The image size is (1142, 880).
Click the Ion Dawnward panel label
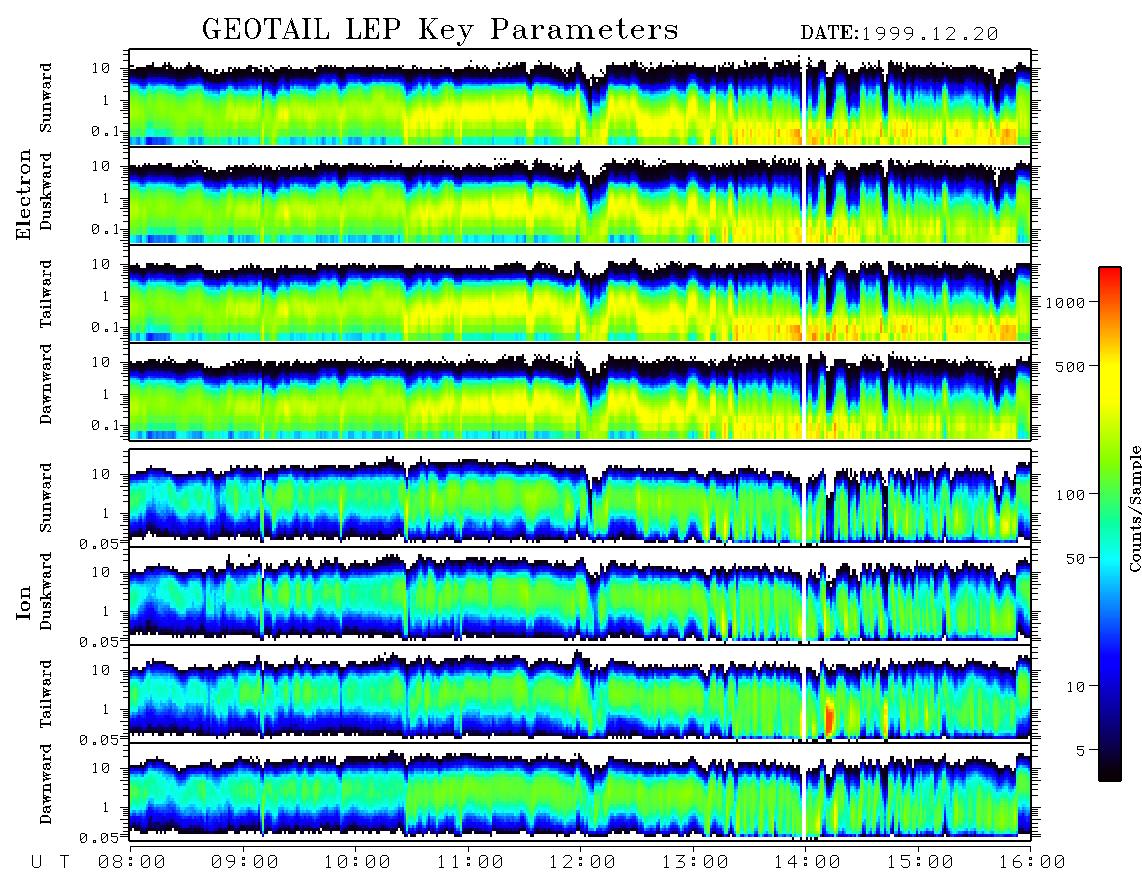[x=46, y=784]
